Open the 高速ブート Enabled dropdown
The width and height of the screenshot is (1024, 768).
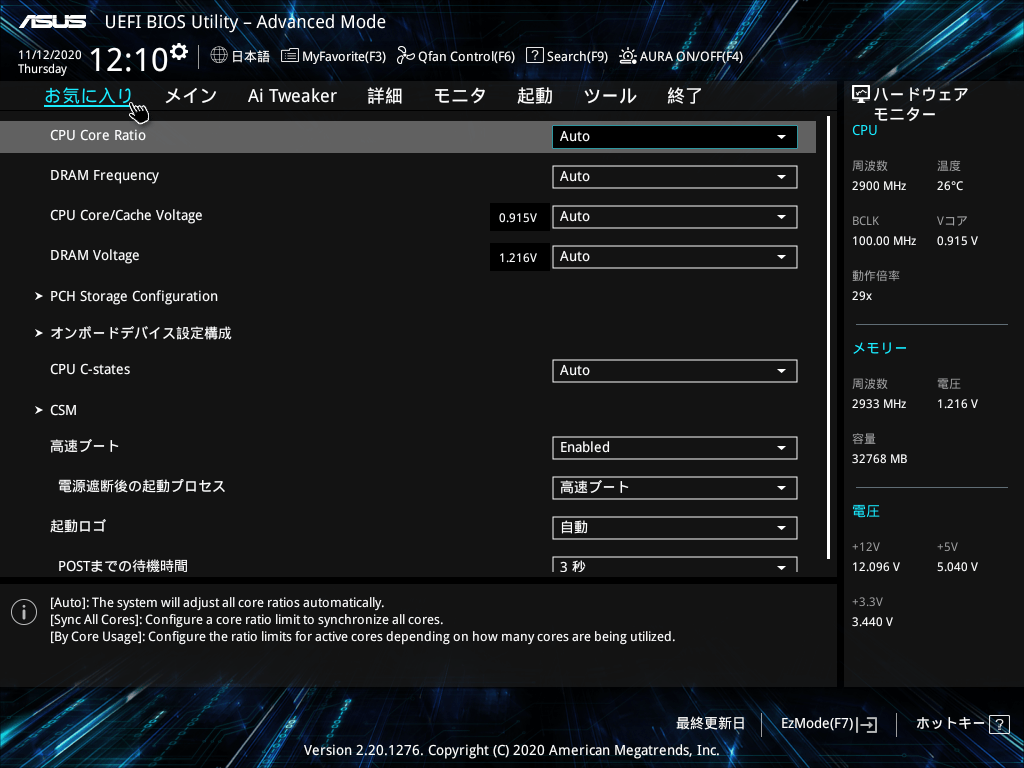pyautogui.click(x=675, y=447)
